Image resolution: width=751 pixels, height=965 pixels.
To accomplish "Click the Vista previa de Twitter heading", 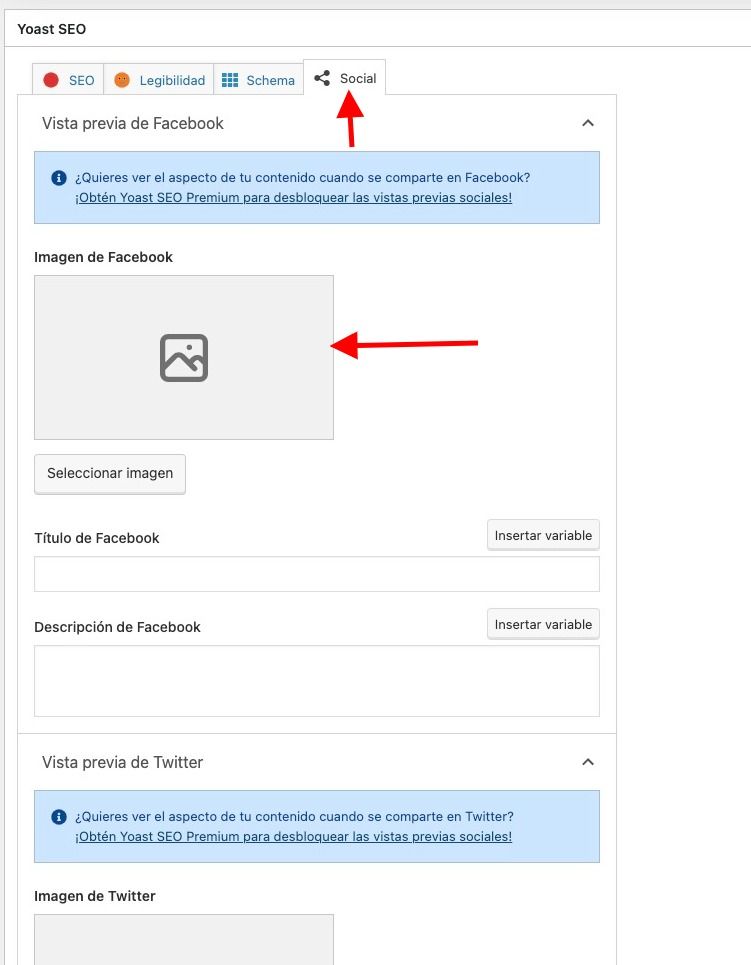I will [122, 762].
